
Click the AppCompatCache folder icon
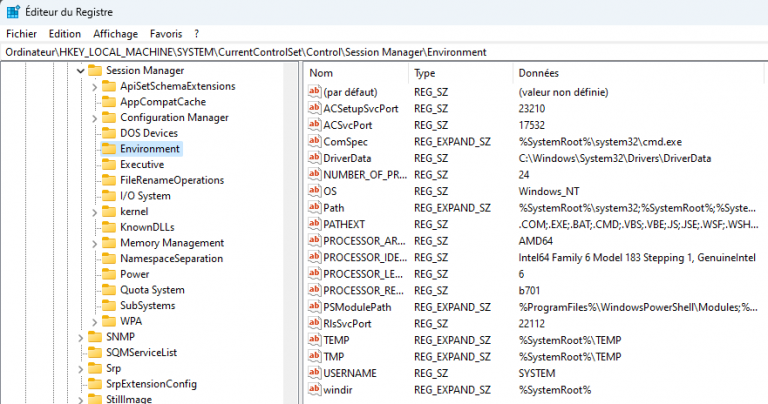(x=109, y=102)
